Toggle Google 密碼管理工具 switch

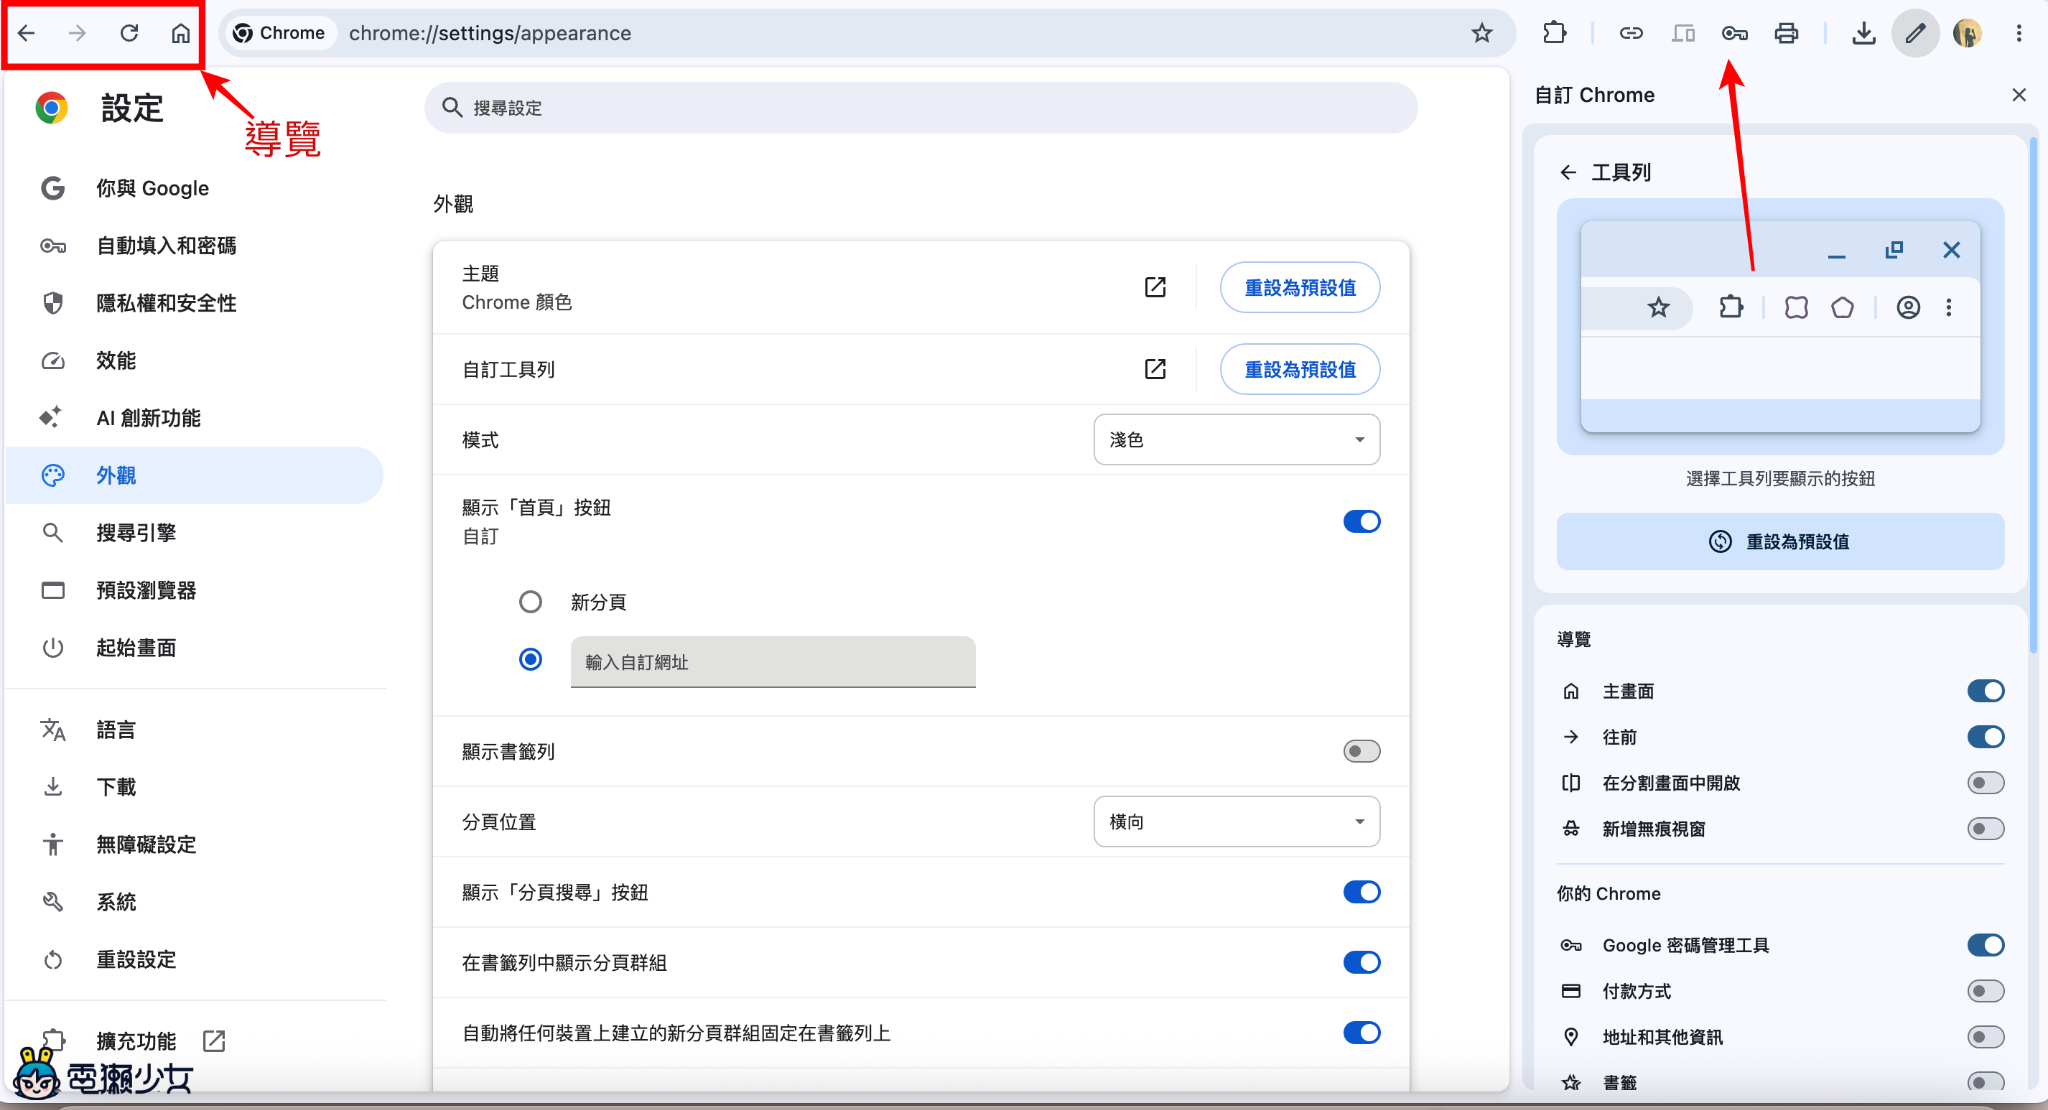(1985, 945)
